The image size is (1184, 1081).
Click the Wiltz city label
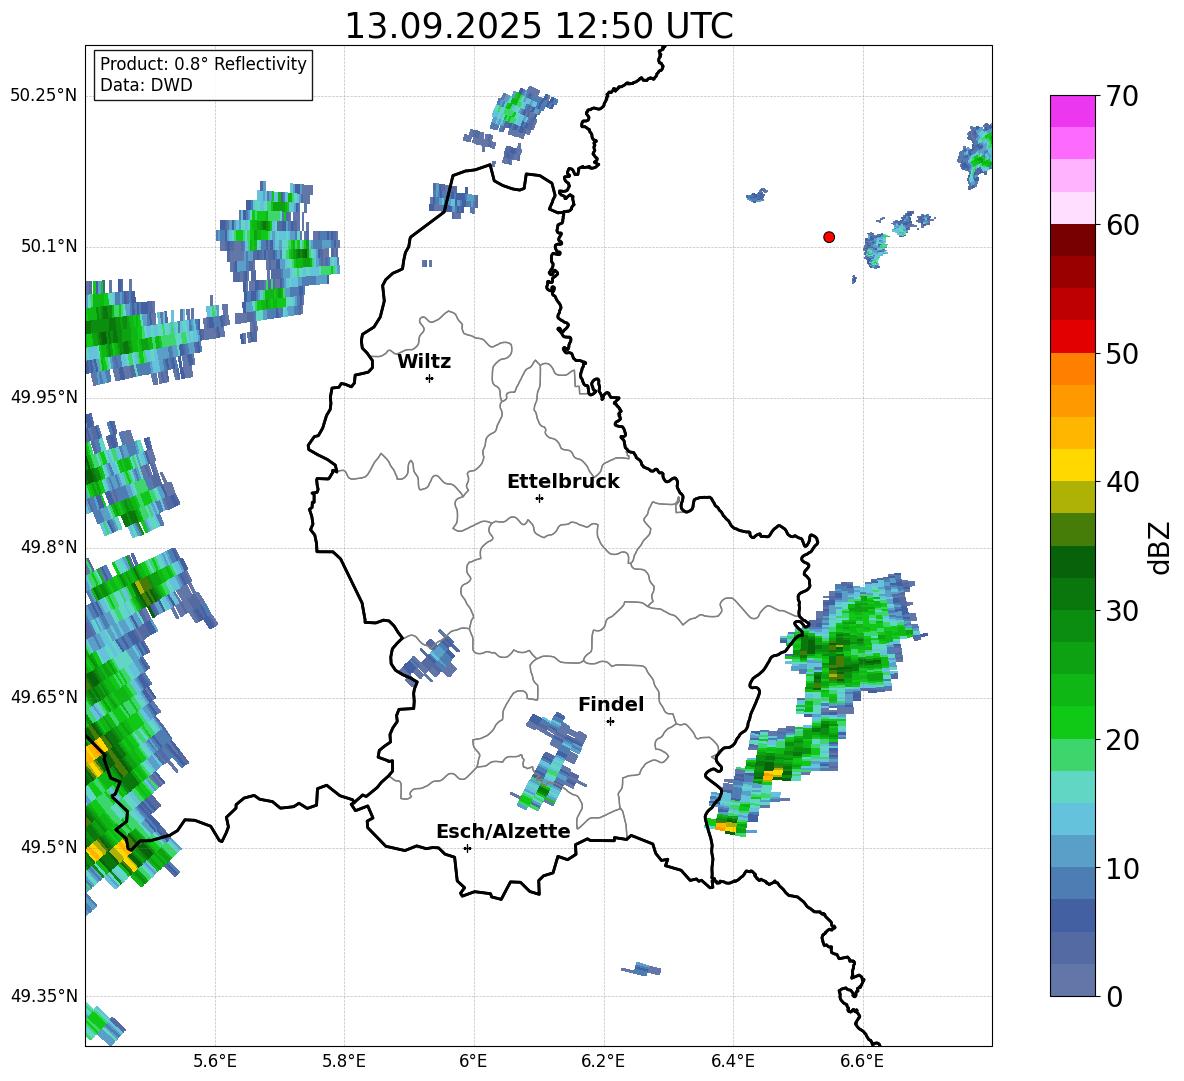tap(424, 362)
